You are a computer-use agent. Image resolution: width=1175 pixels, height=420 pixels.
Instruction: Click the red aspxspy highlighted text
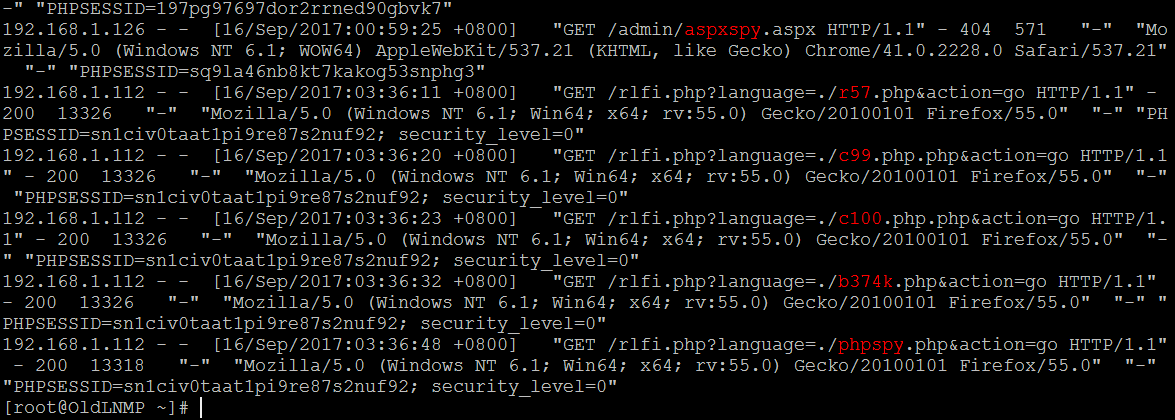(723, 31)
